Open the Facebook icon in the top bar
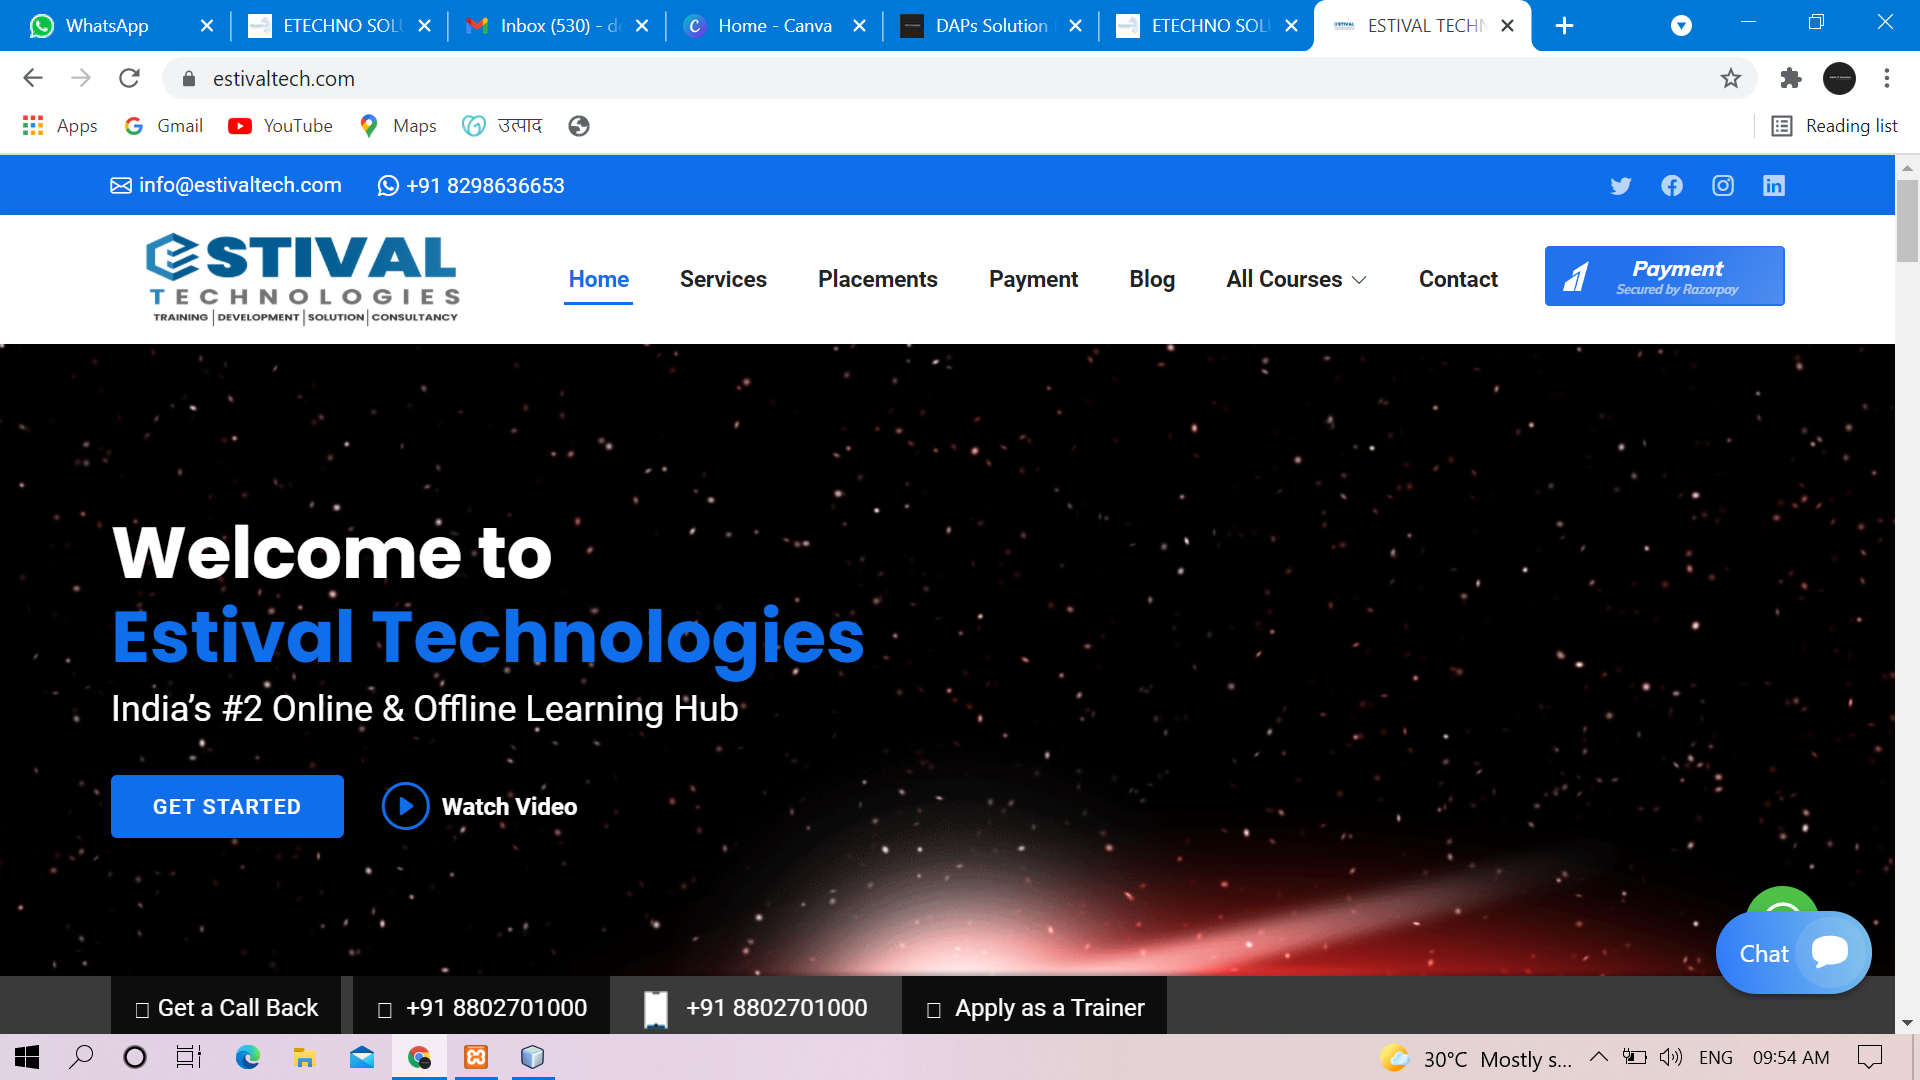The width and height of the screenshot is (1920, 1080). (x=1672, y=186)
